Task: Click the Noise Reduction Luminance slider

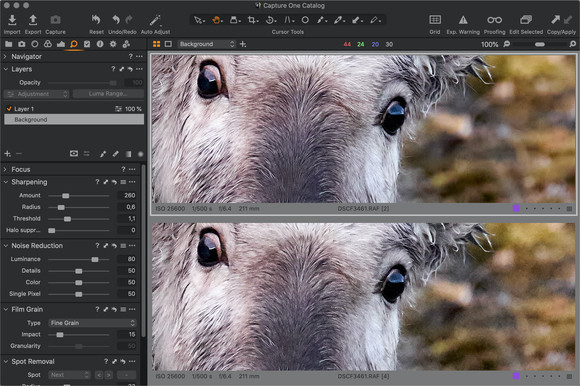Action: click(x=79, y=260)
